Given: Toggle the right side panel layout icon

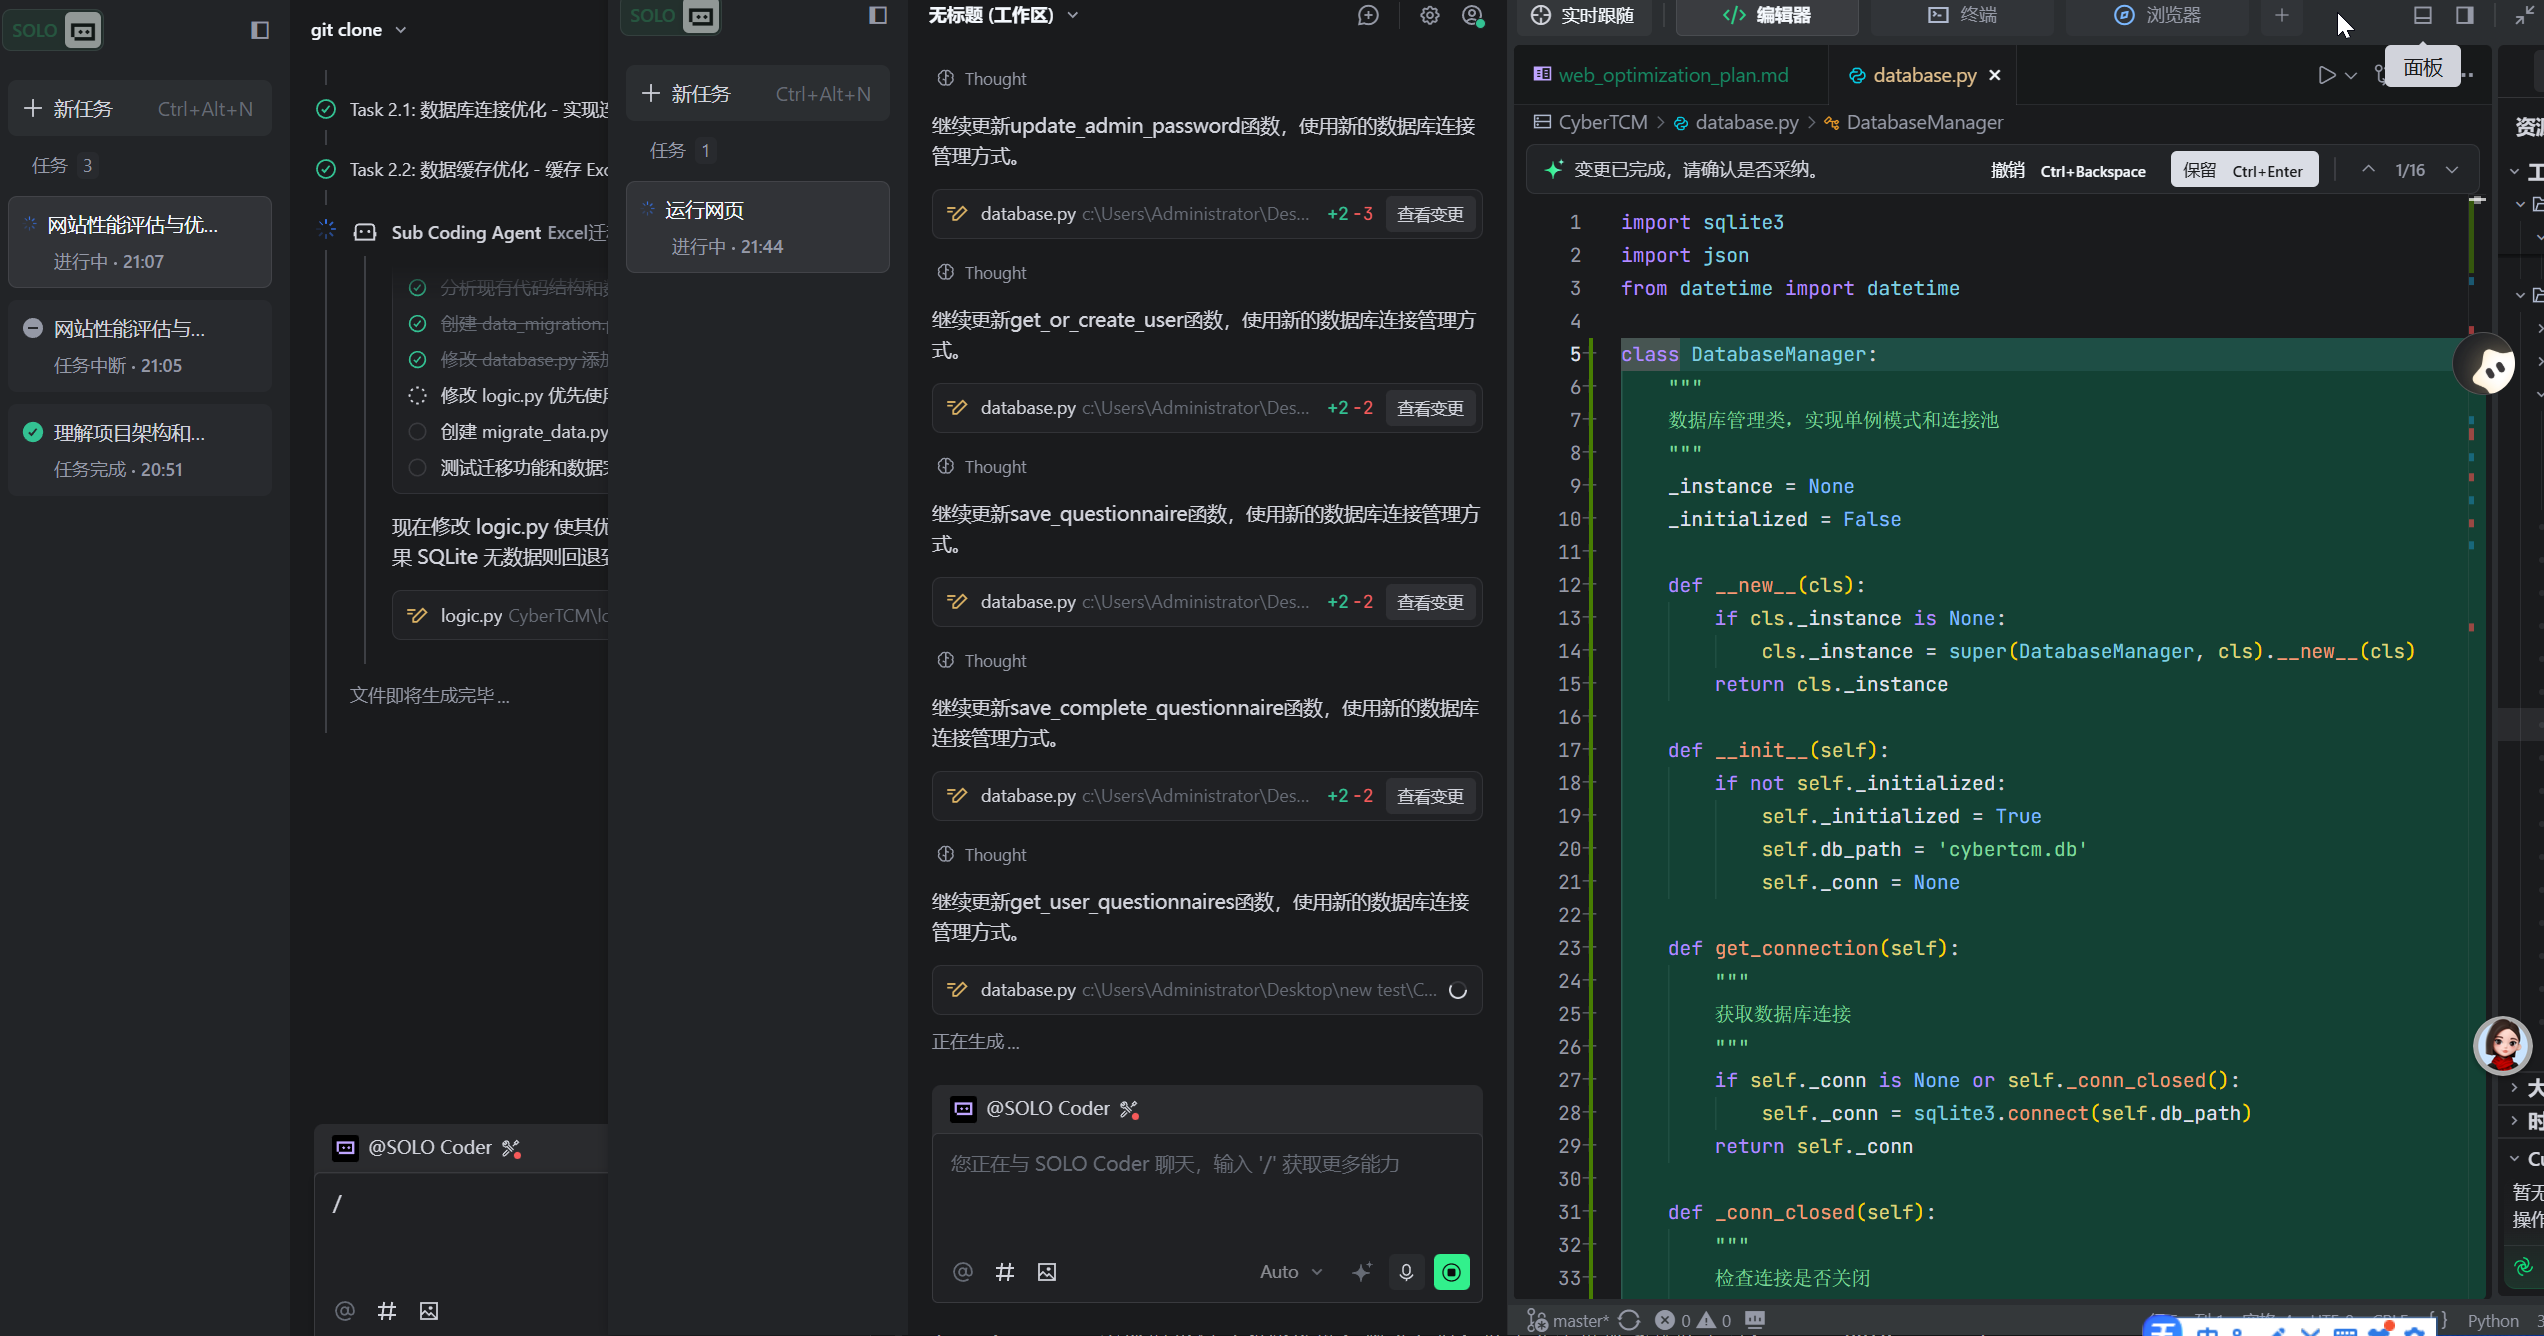Looking at the screenshot, I should coord(2464,15).
